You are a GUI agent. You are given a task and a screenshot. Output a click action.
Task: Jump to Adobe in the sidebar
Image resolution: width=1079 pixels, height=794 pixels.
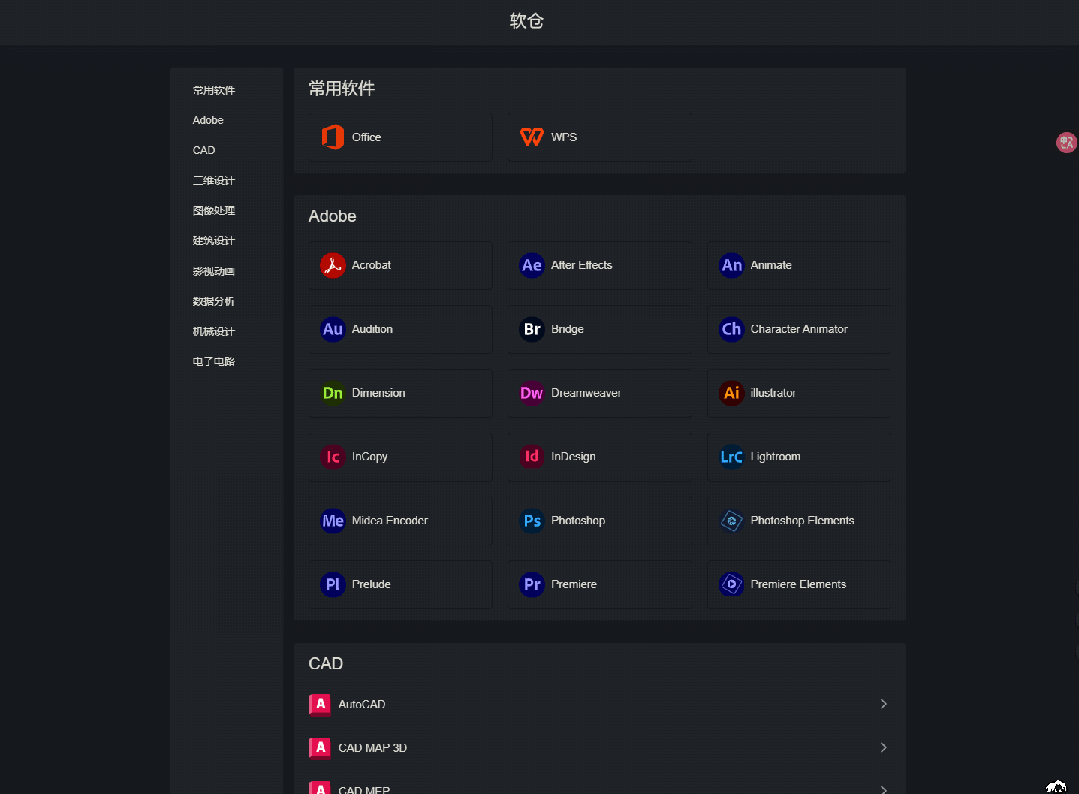click(208, 120)
